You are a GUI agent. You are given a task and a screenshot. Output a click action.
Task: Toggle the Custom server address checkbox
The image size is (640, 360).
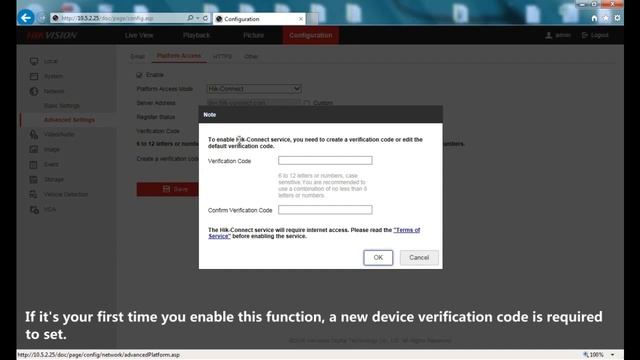click(307, 103)
